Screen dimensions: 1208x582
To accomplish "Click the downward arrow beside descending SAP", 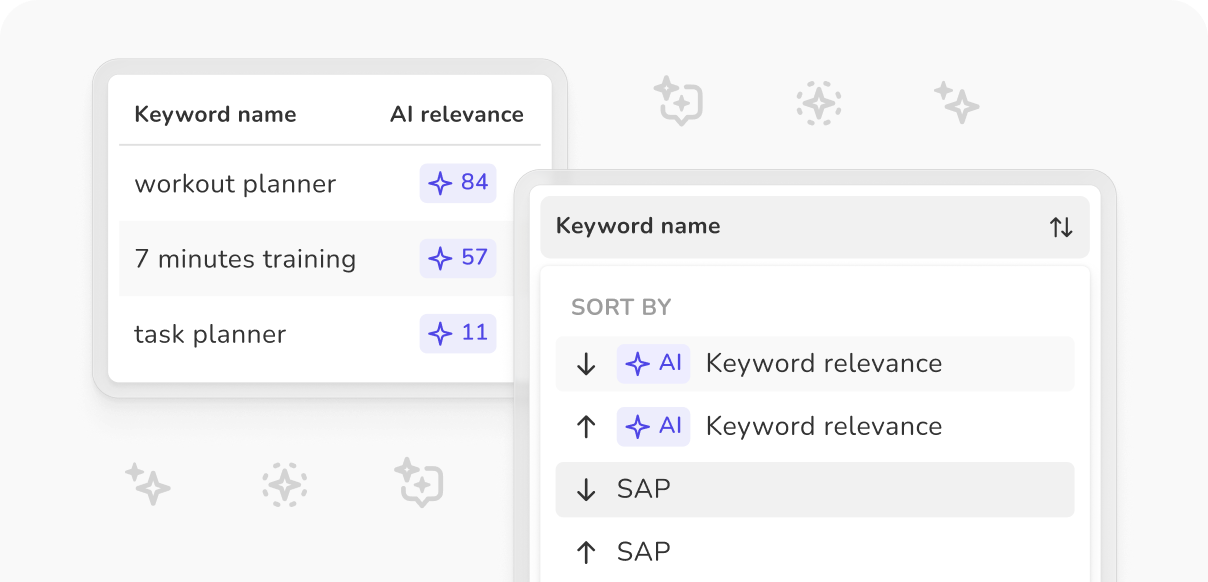I will 586,489.
